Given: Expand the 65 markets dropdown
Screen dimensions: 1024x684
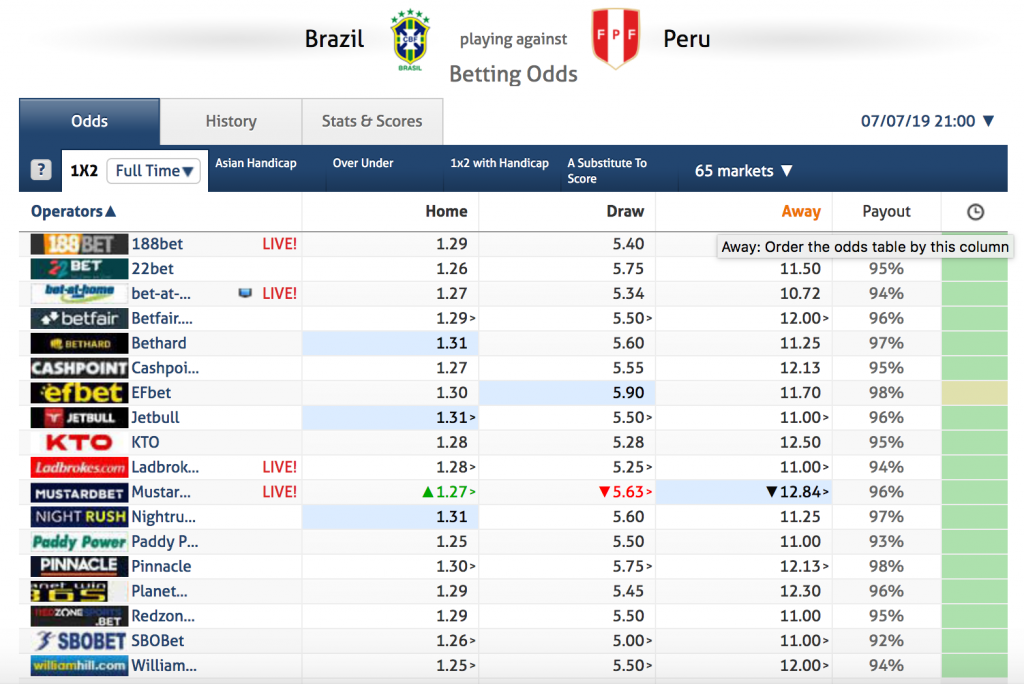Looking at the screenshot, I should 743,171.
